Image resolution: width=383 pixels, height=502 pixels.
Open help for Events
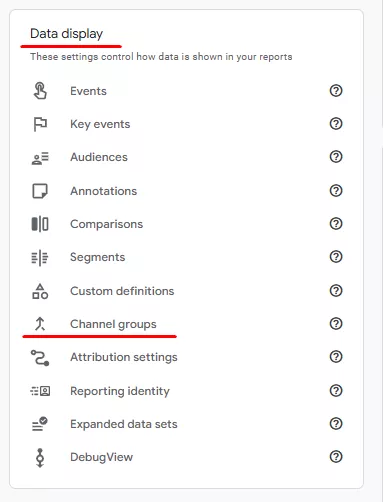click(x=336, y=91)
